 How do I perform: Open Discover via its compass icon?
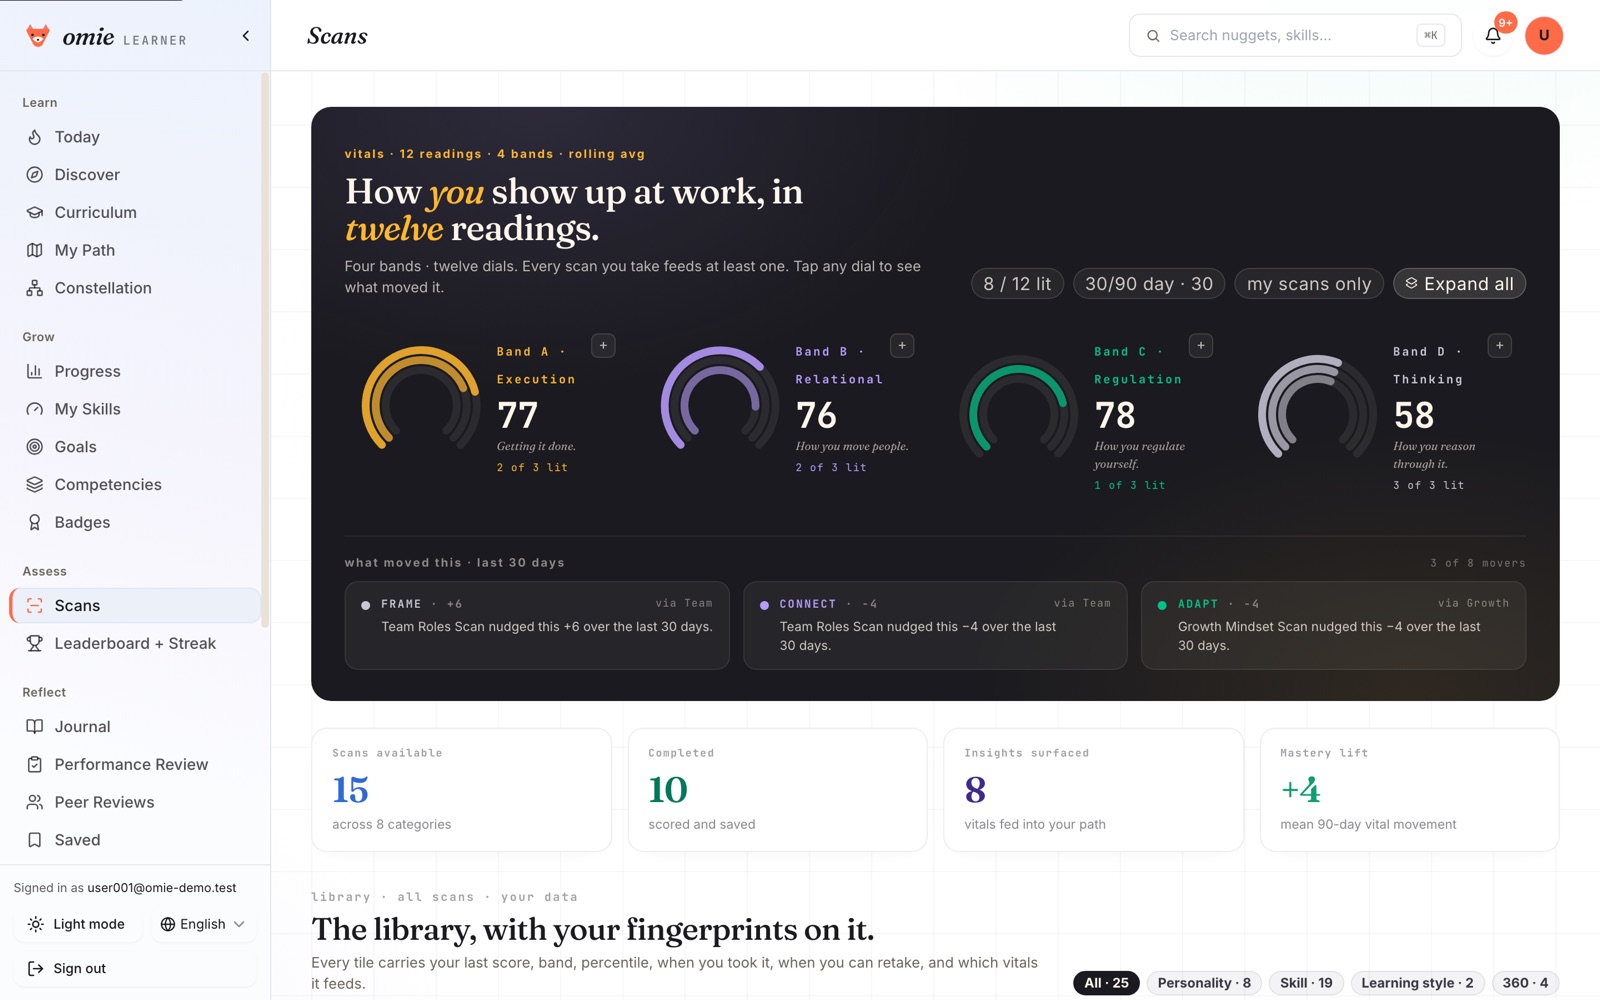(35, 175)
